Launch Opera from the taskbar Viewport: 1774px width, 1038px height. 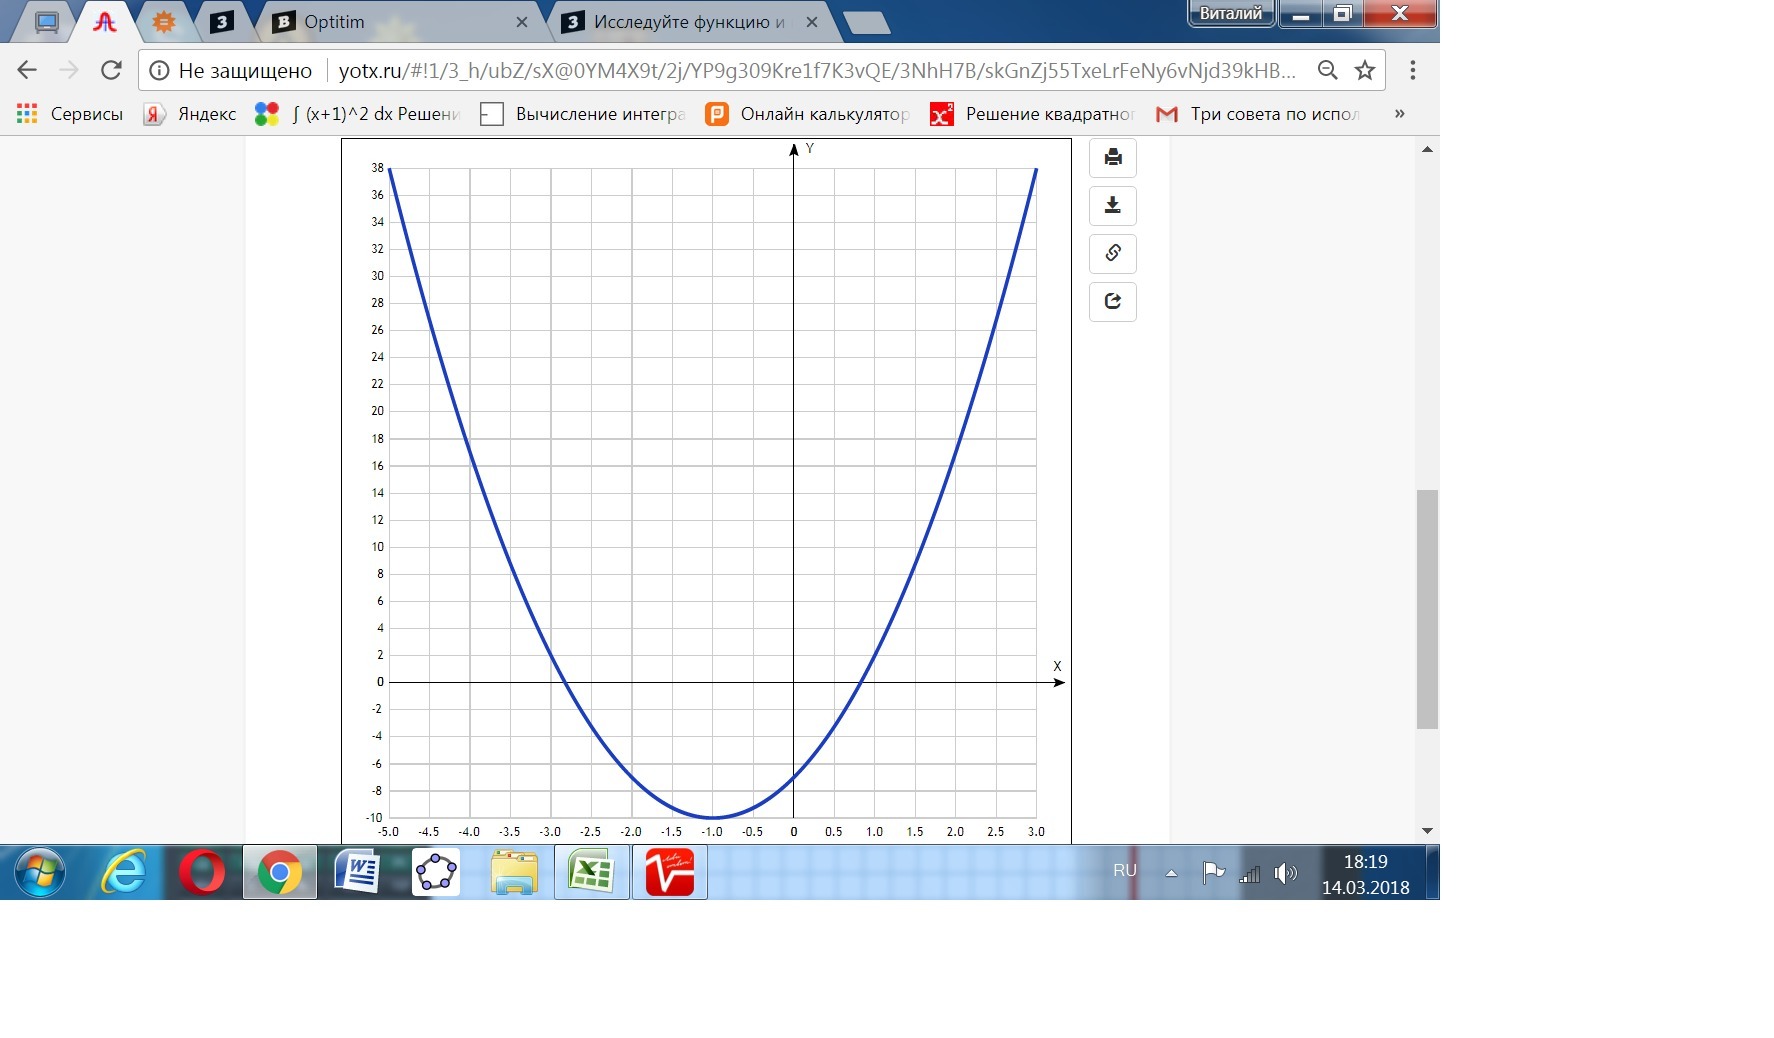coord(202,873)
